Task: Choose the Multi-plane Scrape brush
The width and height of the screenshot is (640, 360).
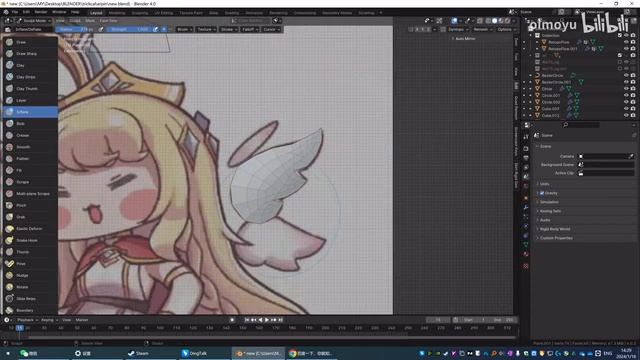Action: pos(31,193)
